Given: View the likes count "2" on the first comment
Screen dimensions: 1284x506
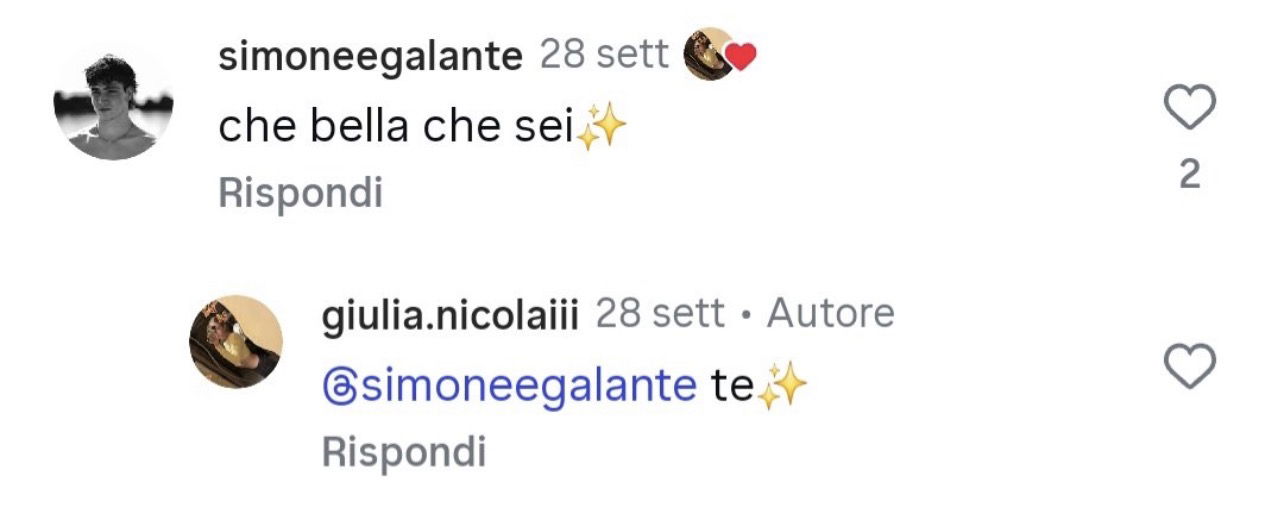Looking at the screenshot, I should [1189, 176].
